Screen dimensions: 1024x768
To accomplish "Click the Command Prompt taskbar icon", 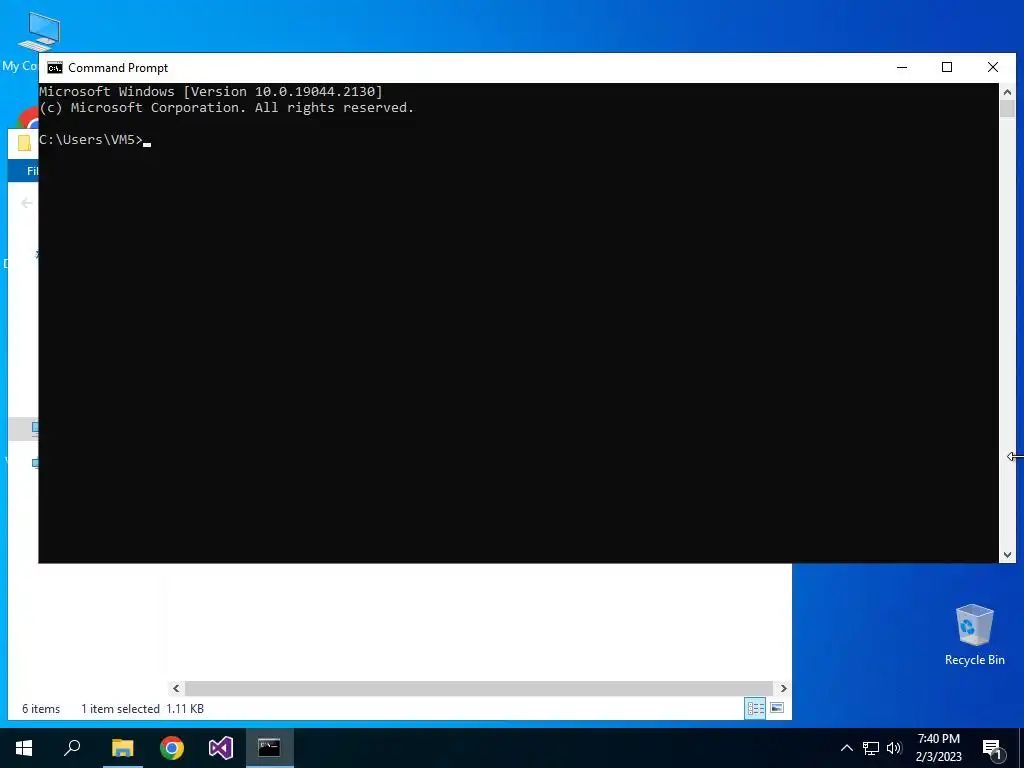I will point(270,748).
